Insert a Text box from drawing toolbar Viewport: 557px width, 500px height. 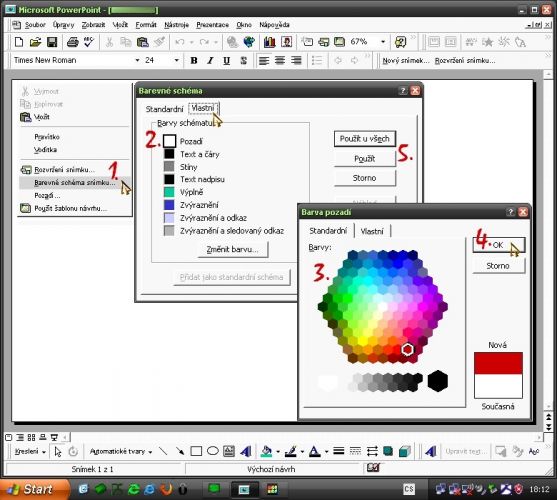click(x=229, y=451)
